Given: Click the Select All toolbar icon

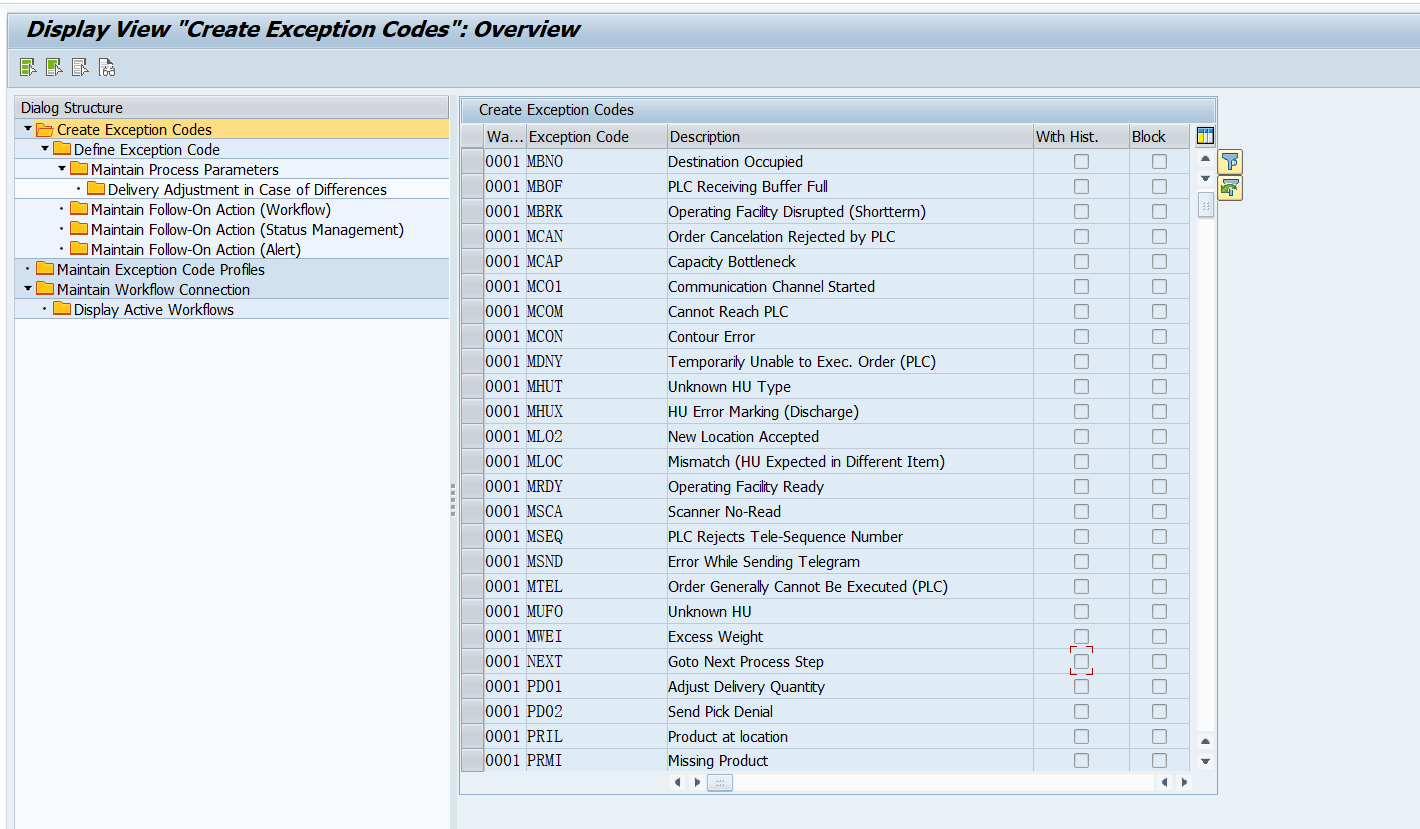Looking at the screenshot, I should (x=28, y=68).
